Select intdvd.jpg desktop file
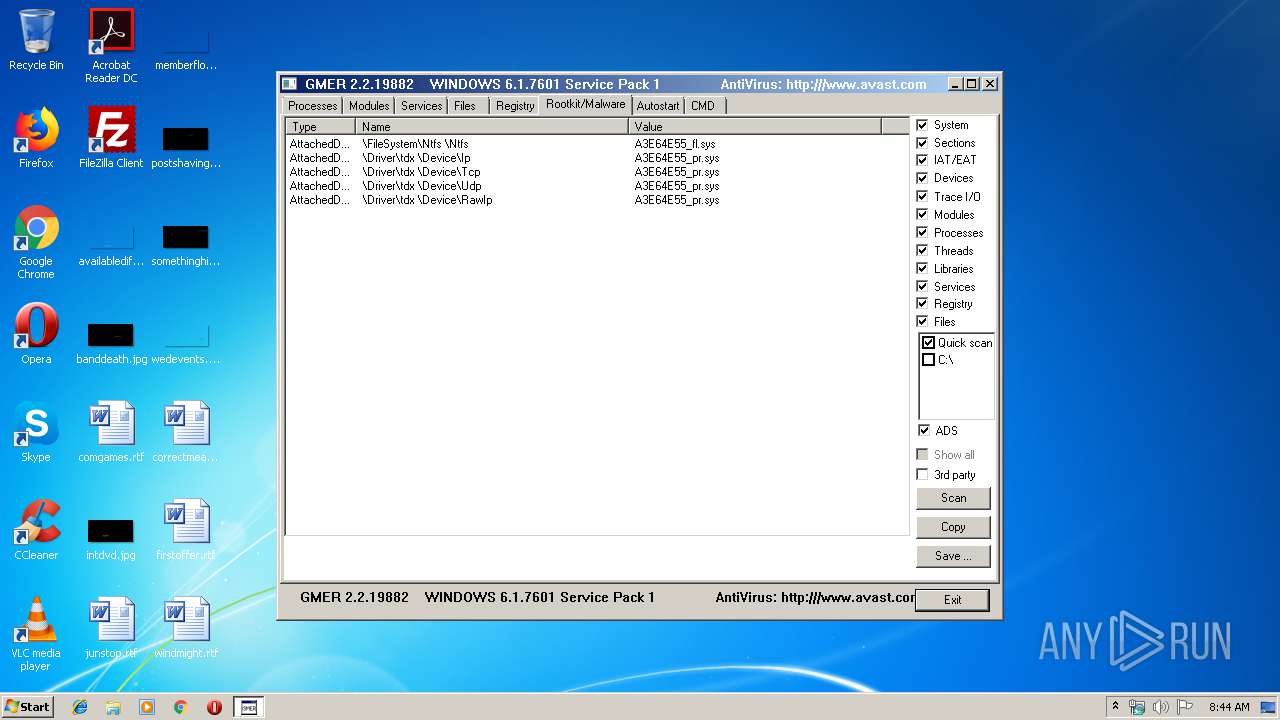 click(111, 539)
